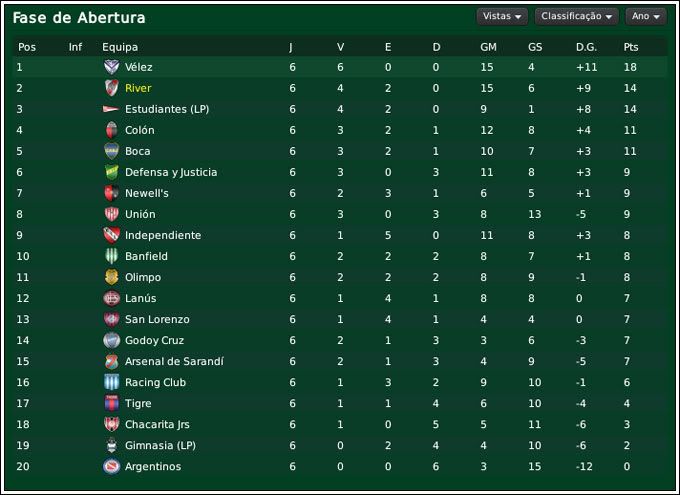
Task: Open the Vistas dropdown menu
Action: point(503,16)
